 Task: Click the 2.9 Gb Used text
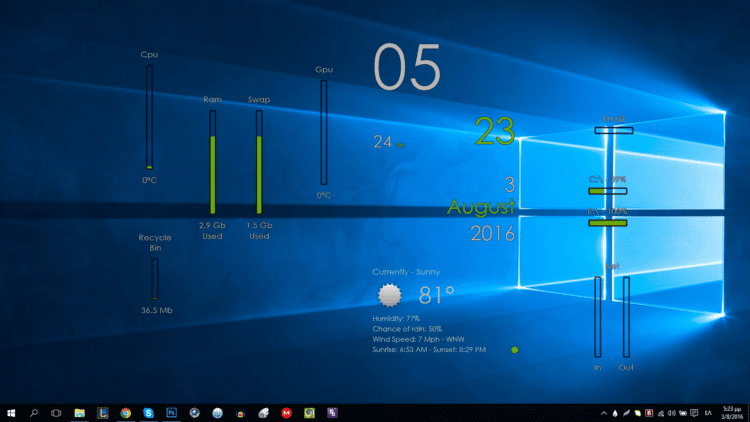[212, 231]
